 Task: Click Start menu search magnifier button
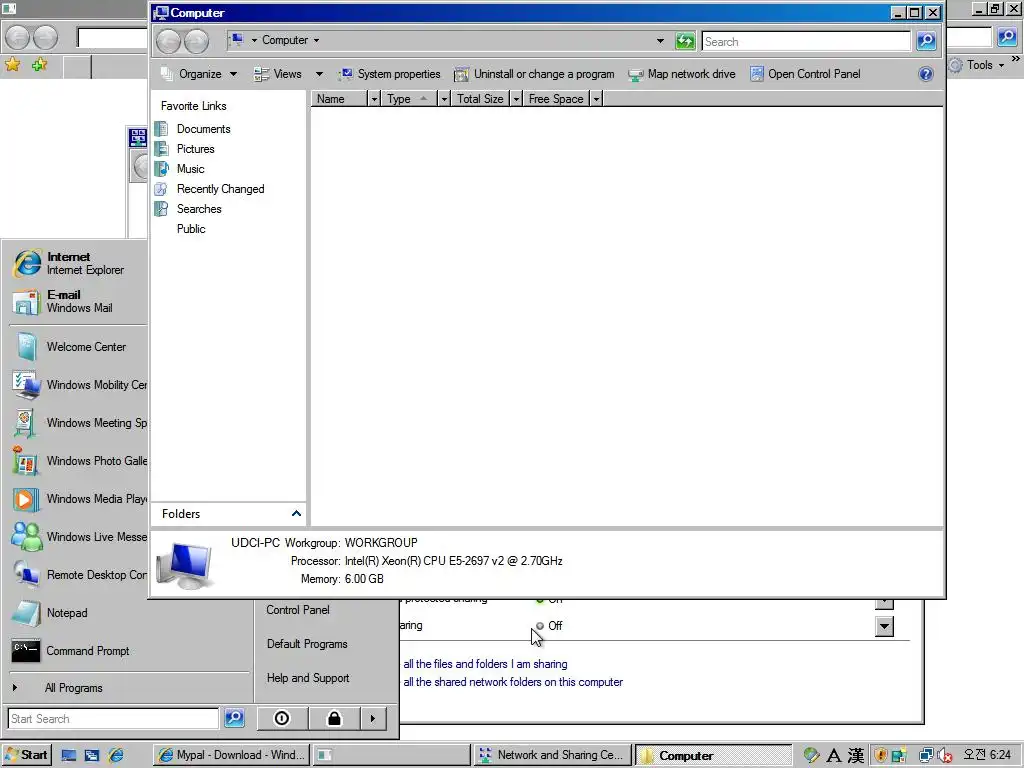click(234, 718)
